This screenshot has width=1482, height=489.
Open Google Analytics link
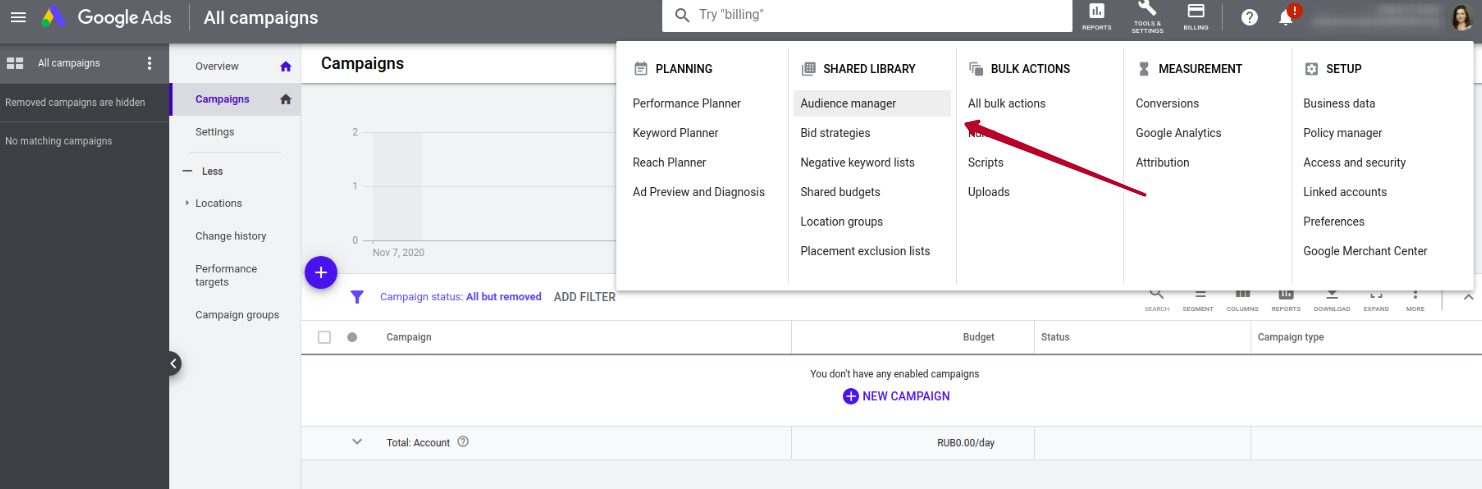click(1178, 133)
